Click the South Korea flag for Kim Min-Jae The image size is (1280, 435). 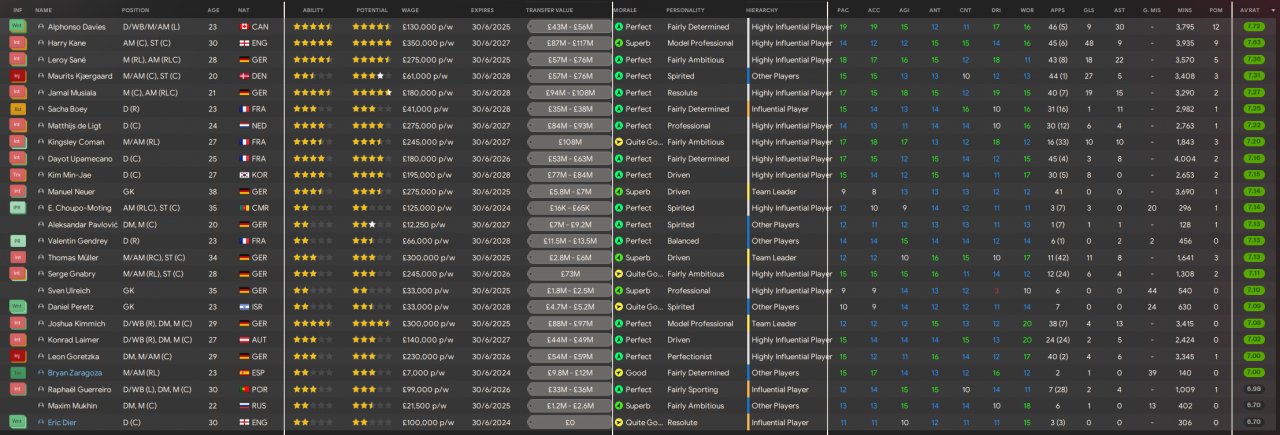tap(245, 175)
